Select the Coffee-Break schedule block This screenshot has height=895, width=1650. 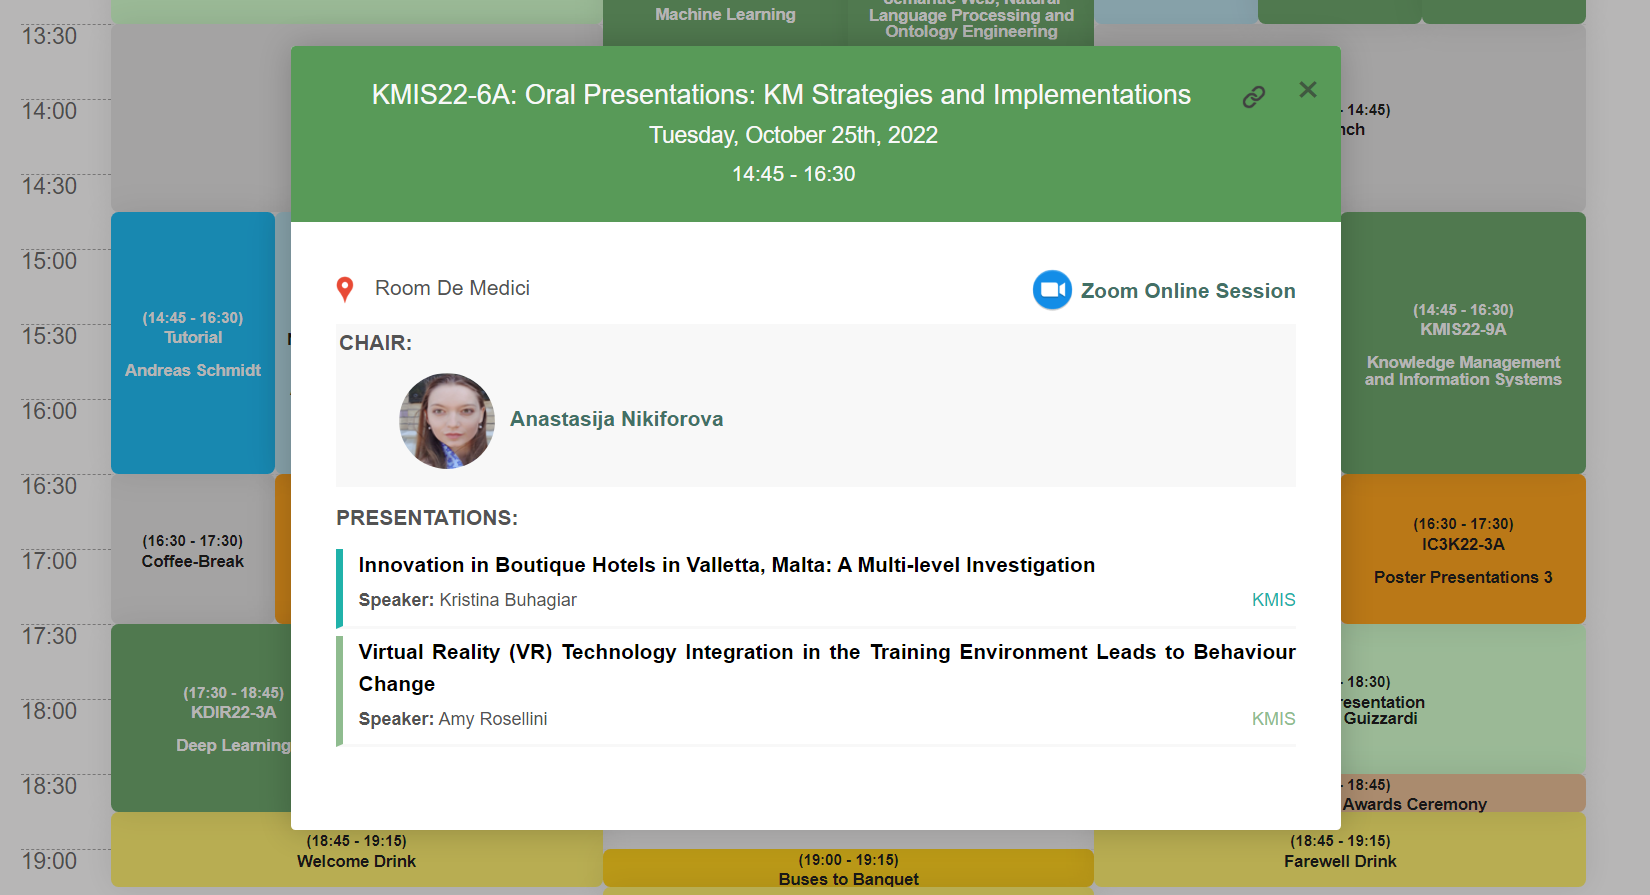point(192,551)
